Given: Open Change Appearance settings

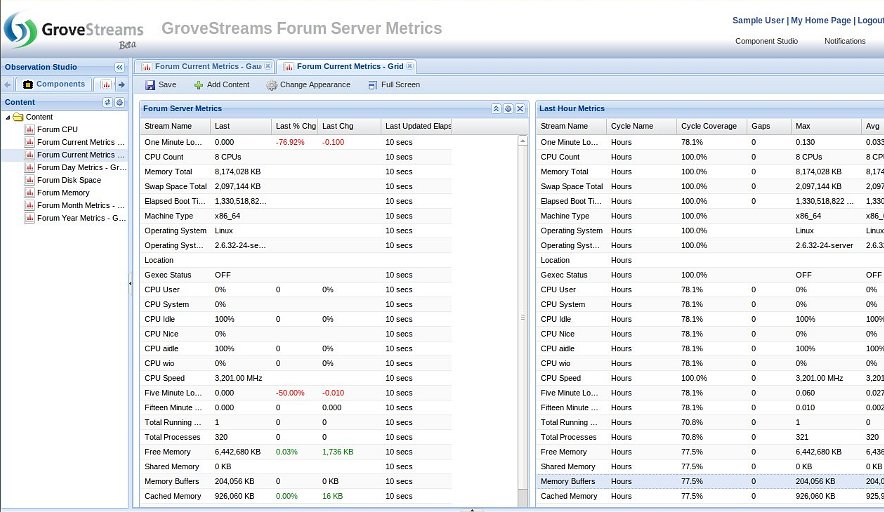Looking at the screenshot, I should tap(308, 85).
